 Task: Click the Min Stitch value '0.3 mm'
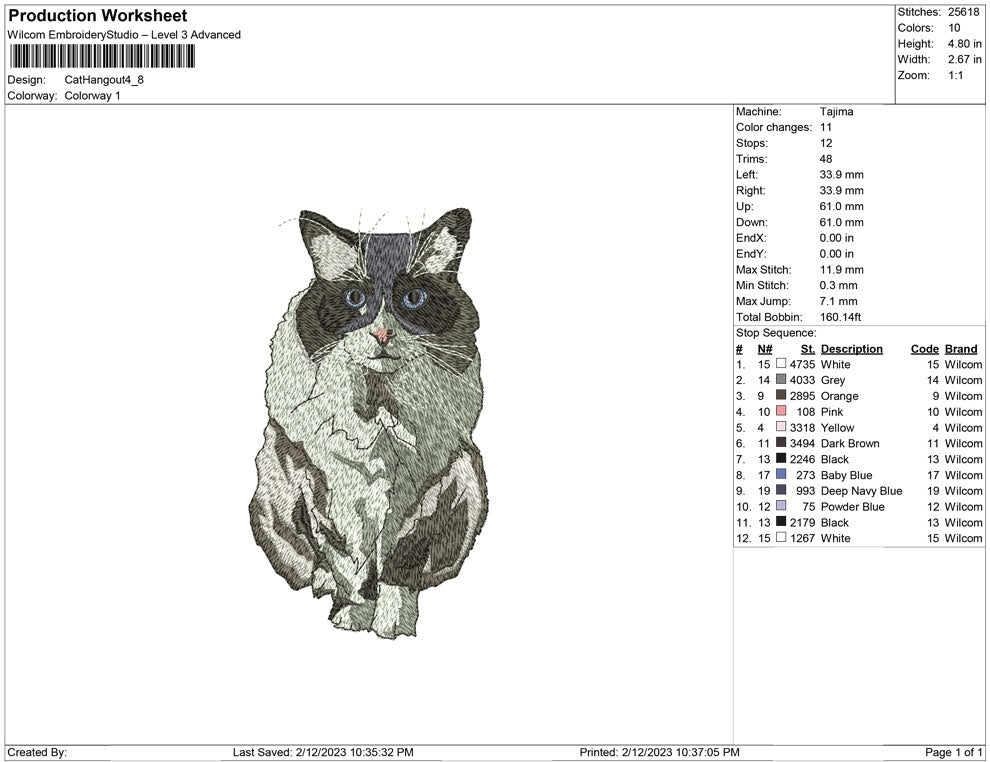coord(839,285)
